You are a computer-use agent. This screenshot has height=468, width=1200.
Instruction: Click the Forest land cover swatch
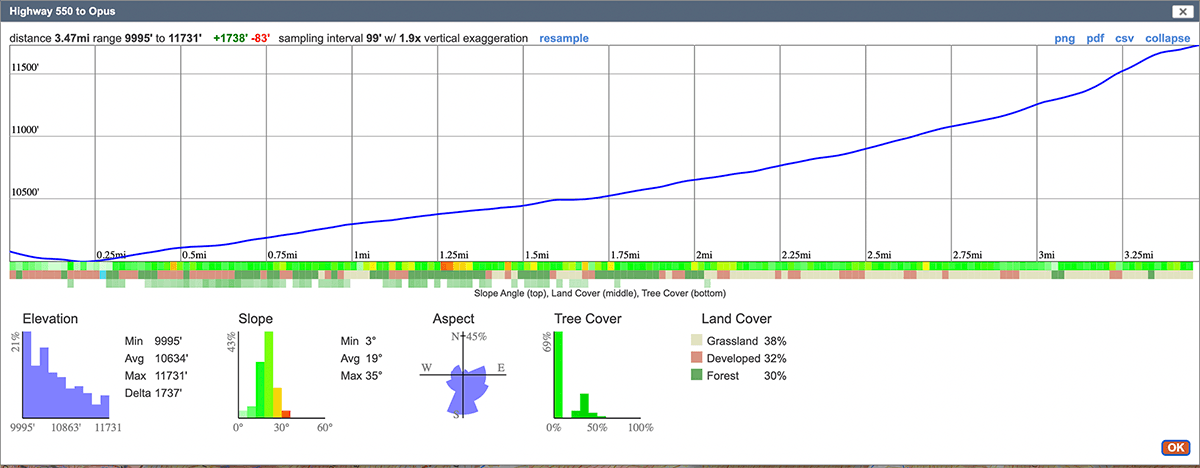pos(699,376)
